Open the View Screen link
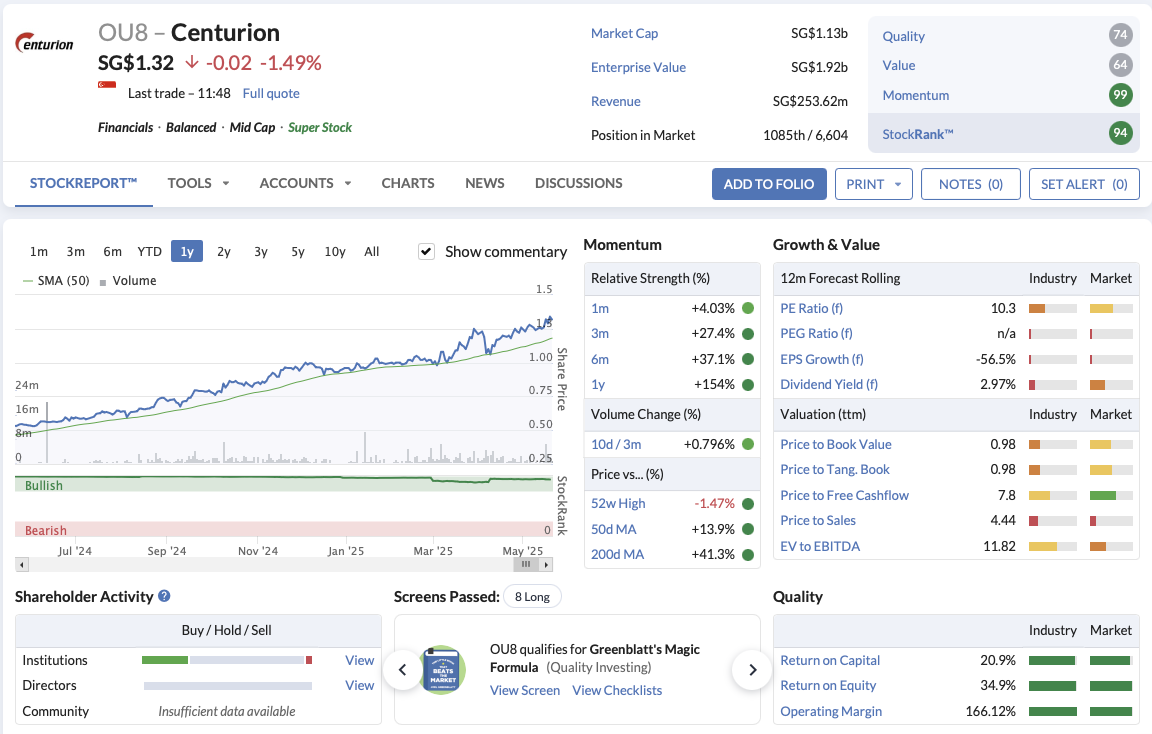This screenshot has width=1152, height=734. [525, 690]
